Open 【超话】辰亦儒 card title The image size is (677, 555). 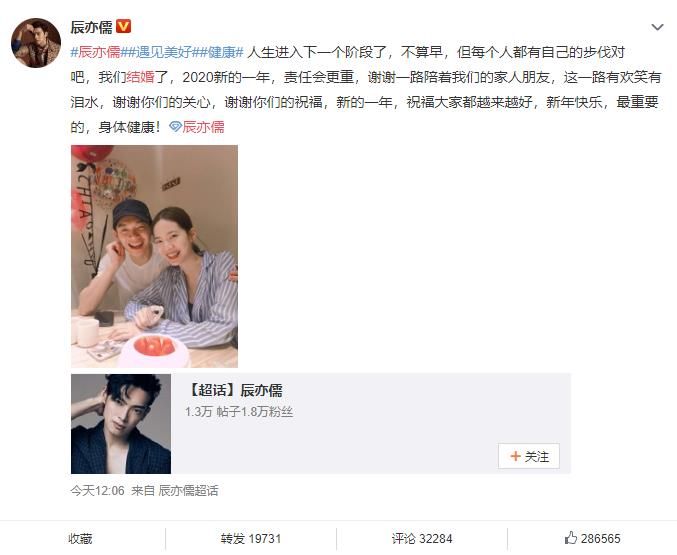pos(234,390)
